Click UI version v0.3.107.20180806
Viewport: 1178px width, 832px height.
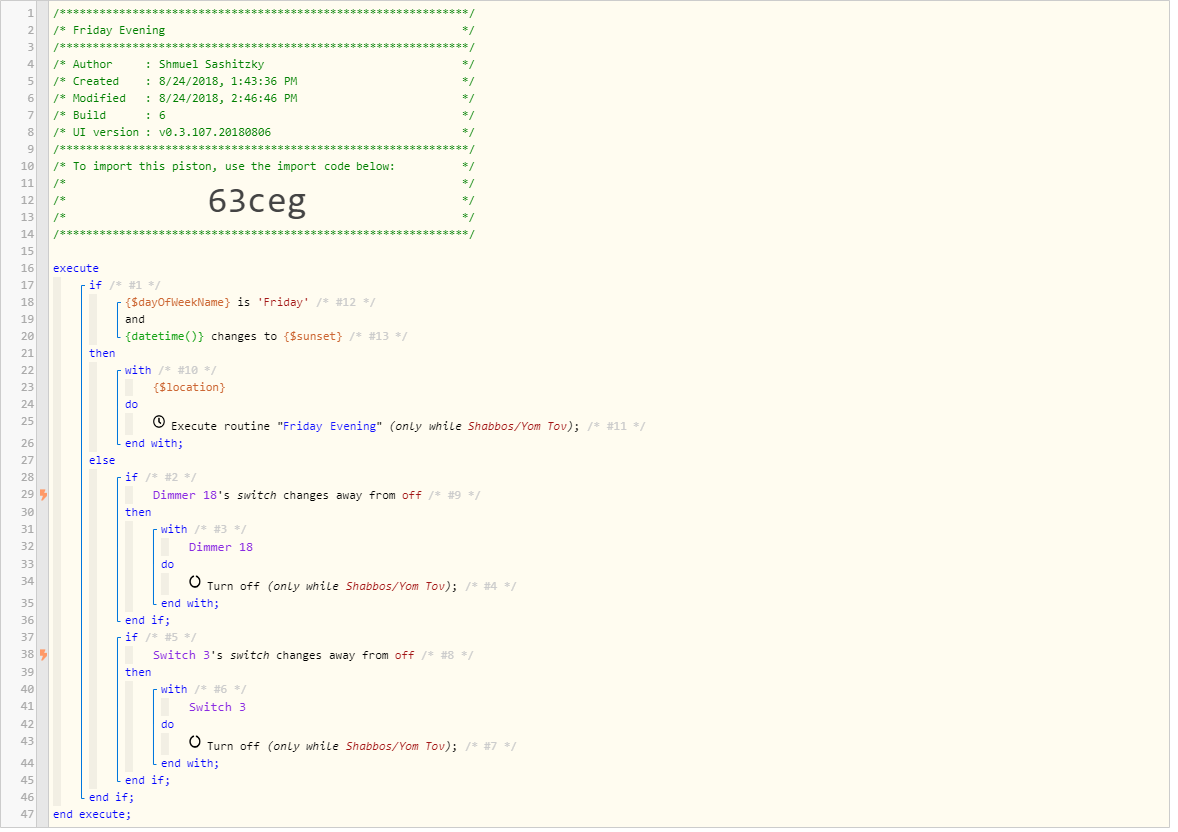tap(215, 132)
